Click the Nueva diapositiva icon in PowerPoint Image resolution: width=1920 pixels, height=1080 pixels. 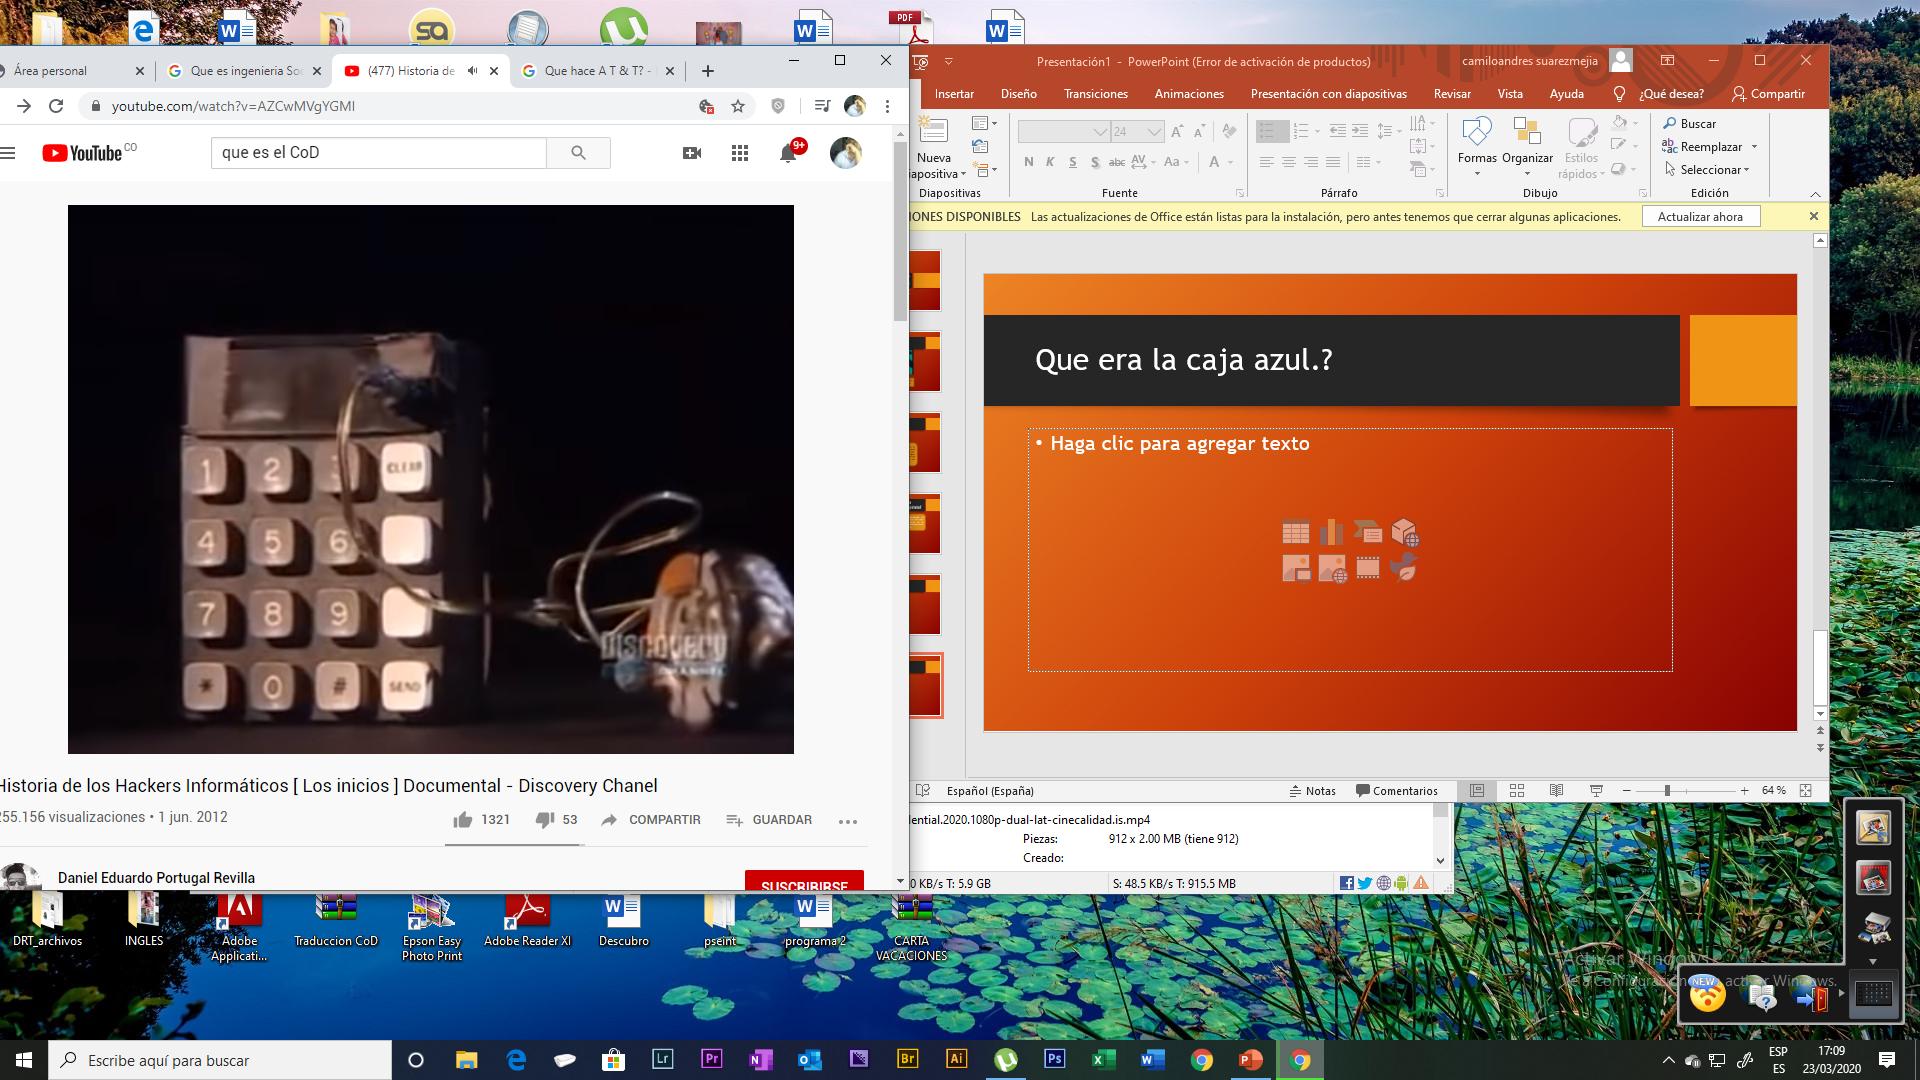click(x=934, y=131)
